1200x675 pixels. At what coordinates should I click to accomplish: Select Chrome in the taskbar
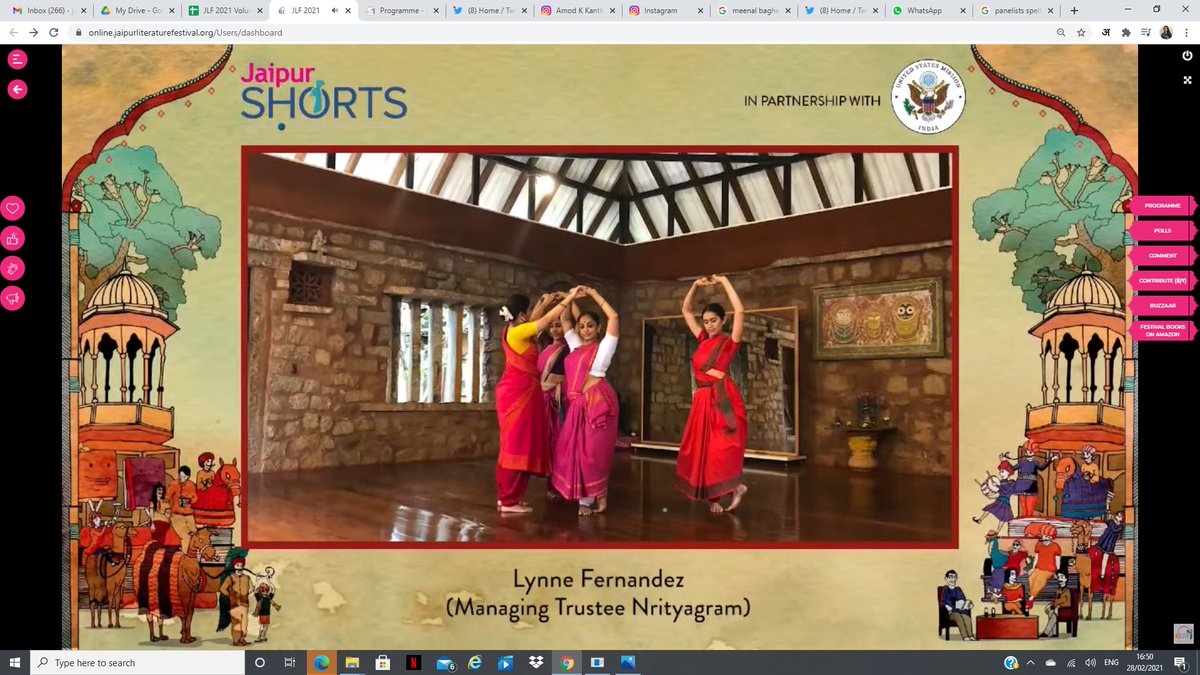[x=567, y=662]
